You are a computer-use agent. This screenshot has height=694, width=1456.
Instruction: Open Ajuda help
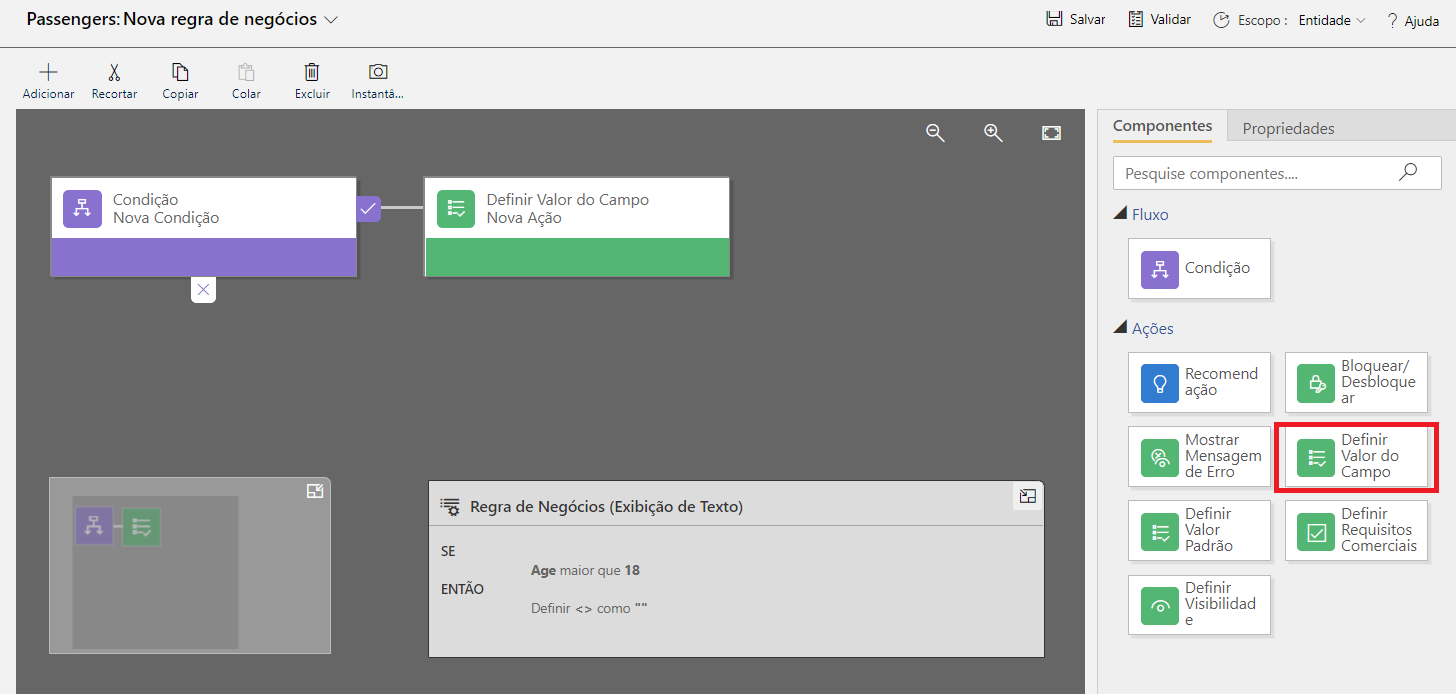pos(1413,20)
